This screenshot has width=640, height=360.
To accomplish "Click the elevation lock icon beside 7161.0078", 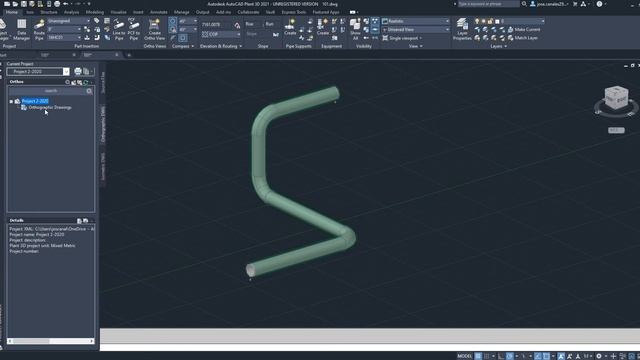I will coord(237,25).
